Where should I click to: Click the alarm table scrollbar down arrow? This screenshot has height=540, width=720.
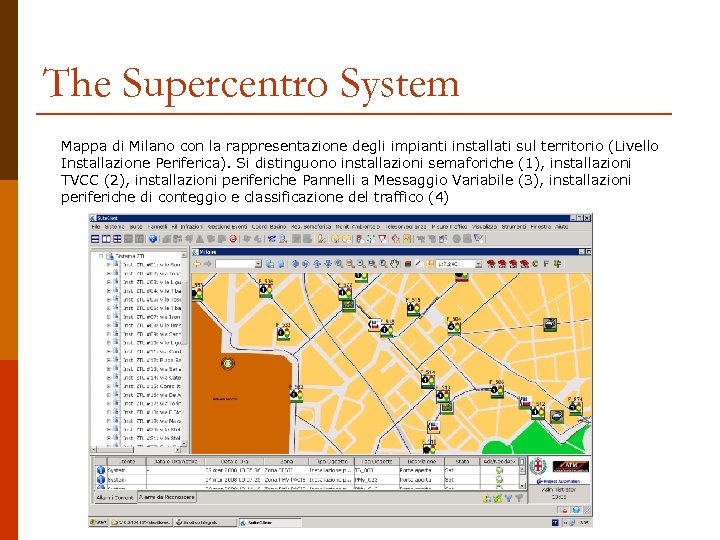point(522,485)
